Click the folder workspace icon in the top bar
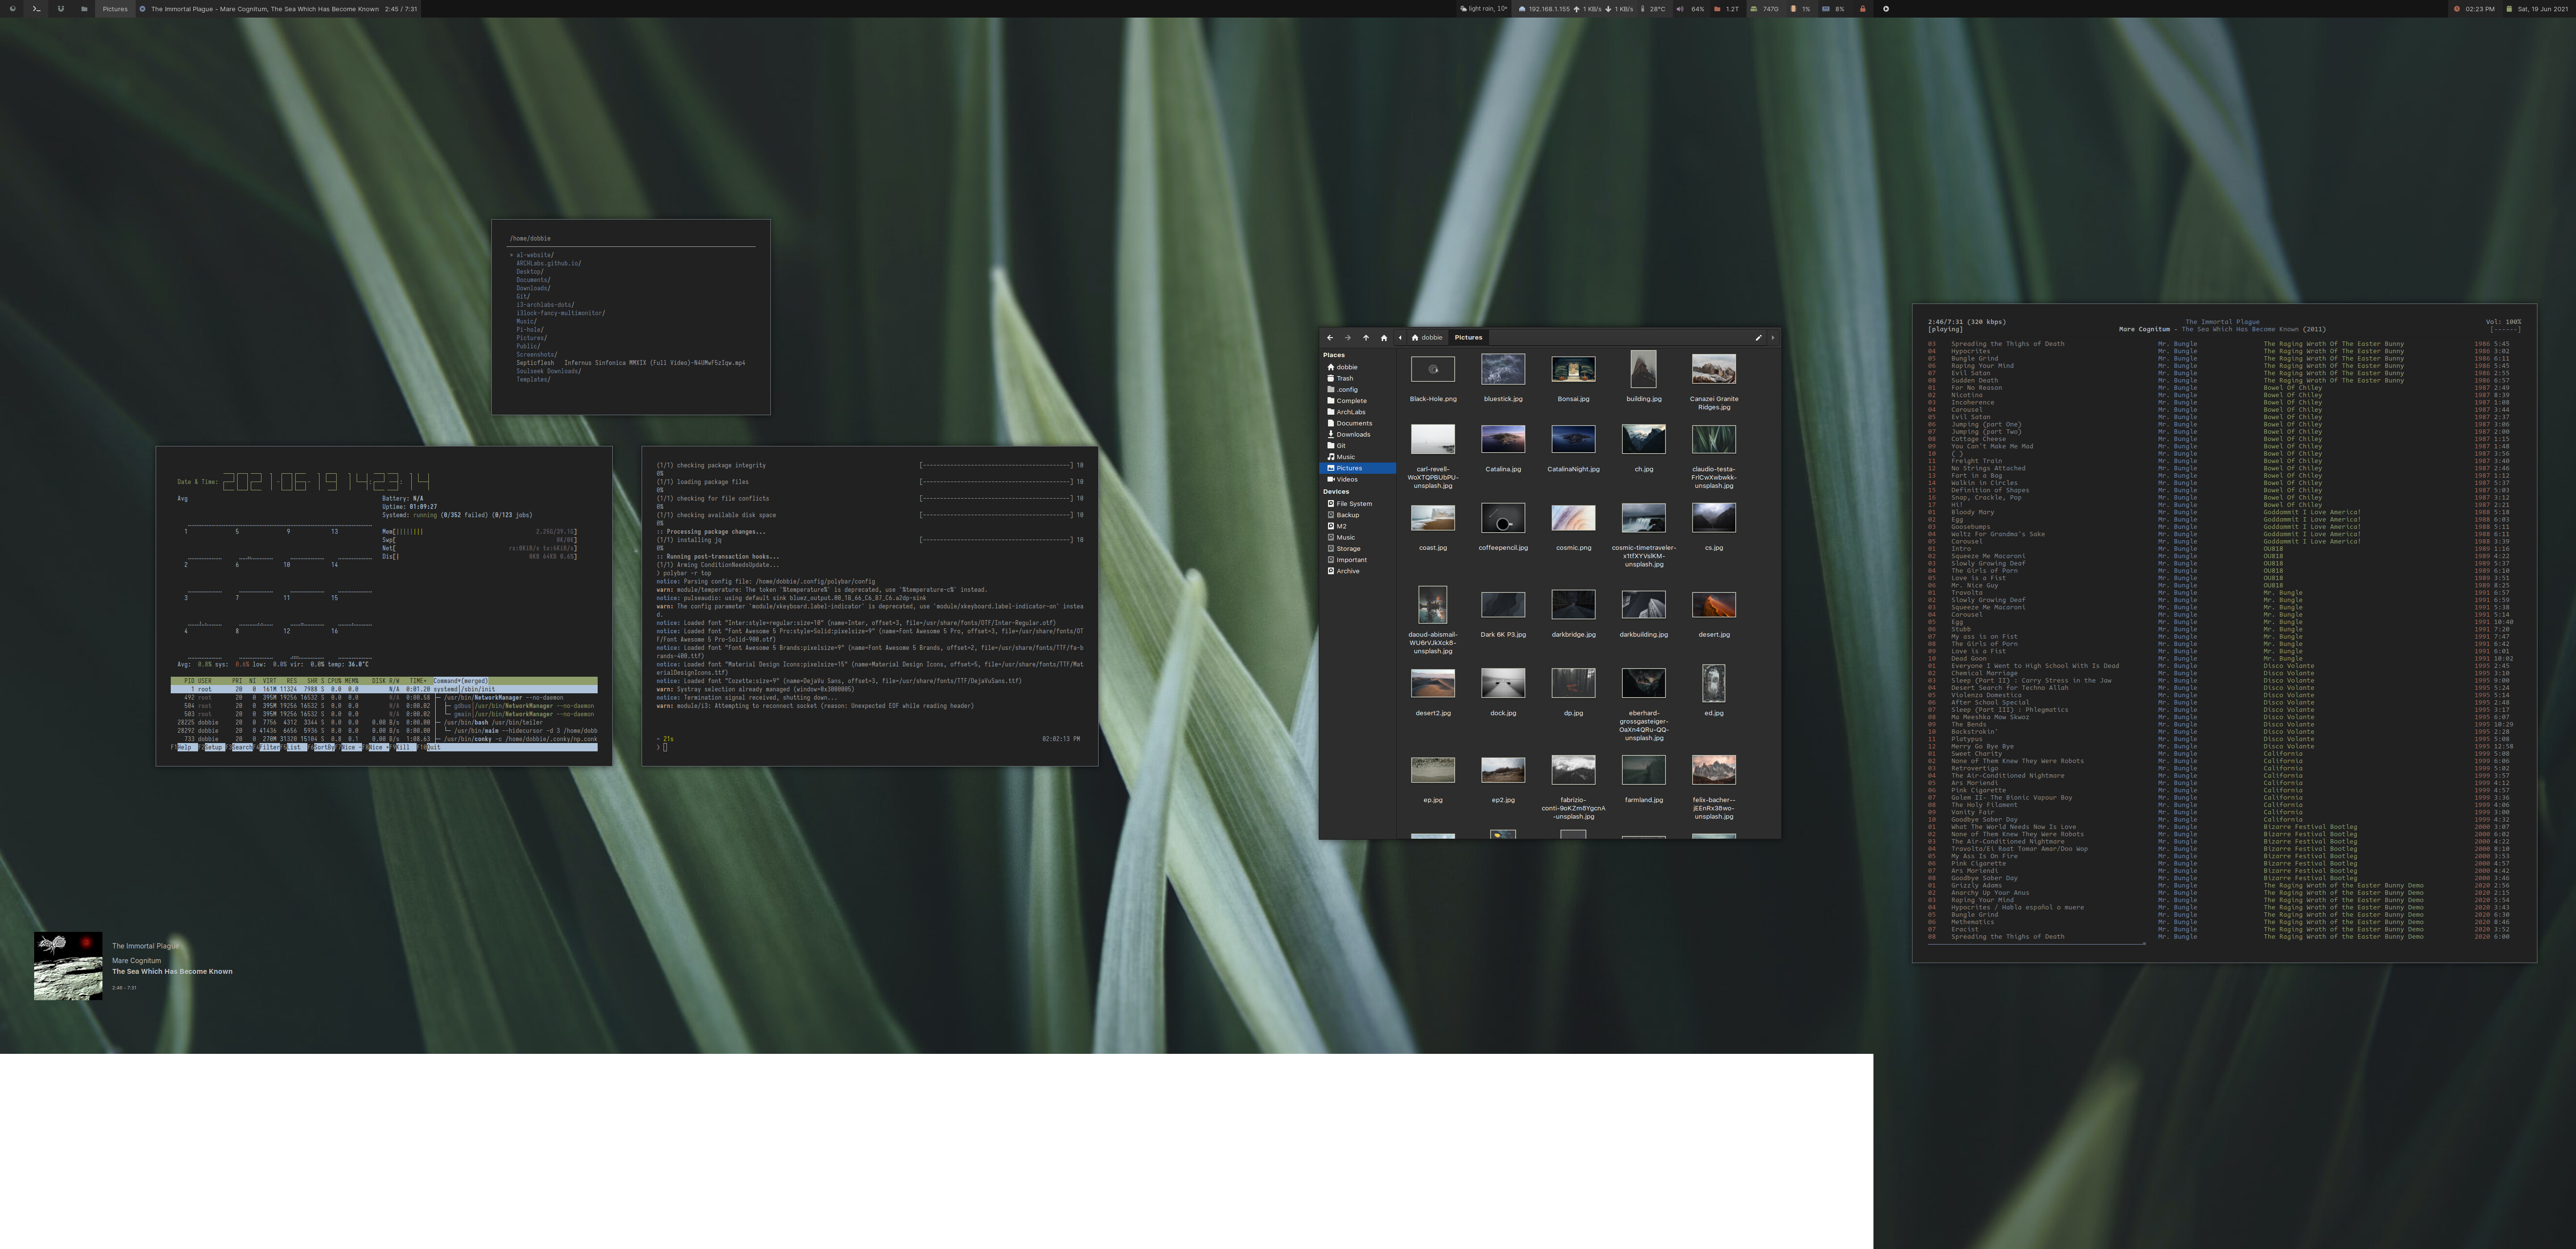Screen dimensions: 2576x1249 click(x=84, y=9)
